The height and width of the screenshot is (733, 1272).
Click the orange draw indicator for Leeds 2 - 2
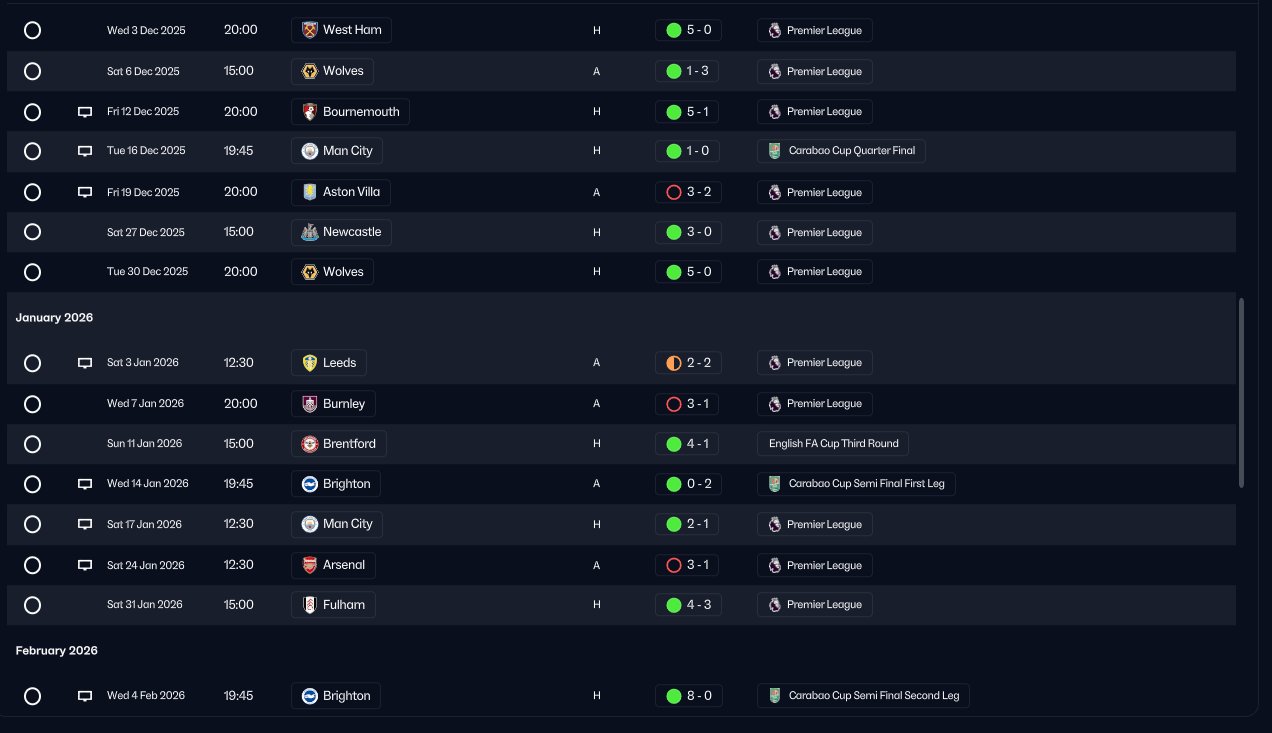pyautogui.click(x=673, y=363)
